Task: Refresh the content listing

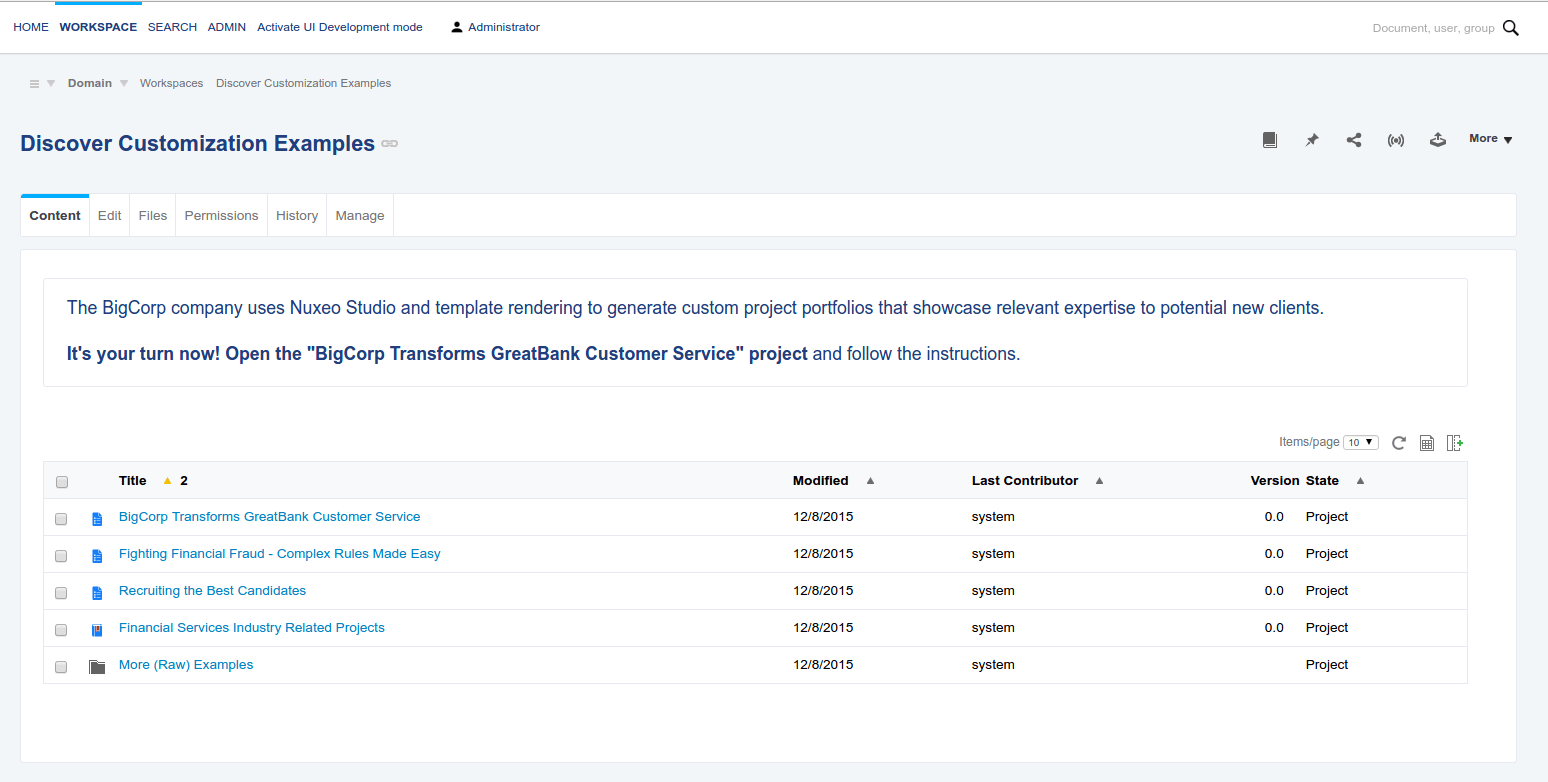Action: 1399,442
